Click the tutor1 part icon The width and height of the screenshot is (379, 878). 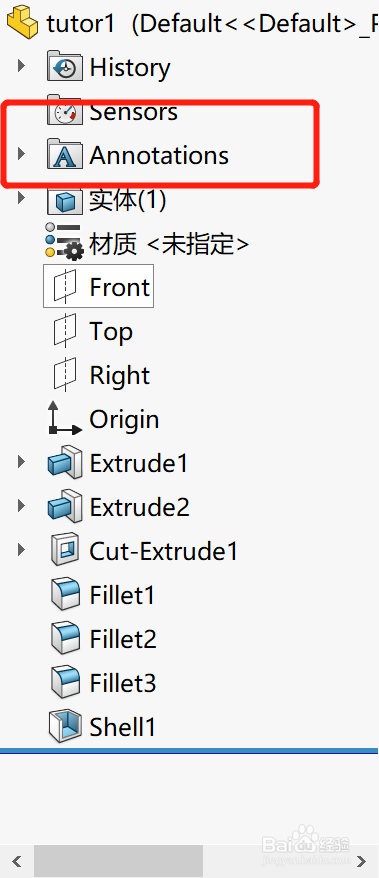[x=23, y=22]
